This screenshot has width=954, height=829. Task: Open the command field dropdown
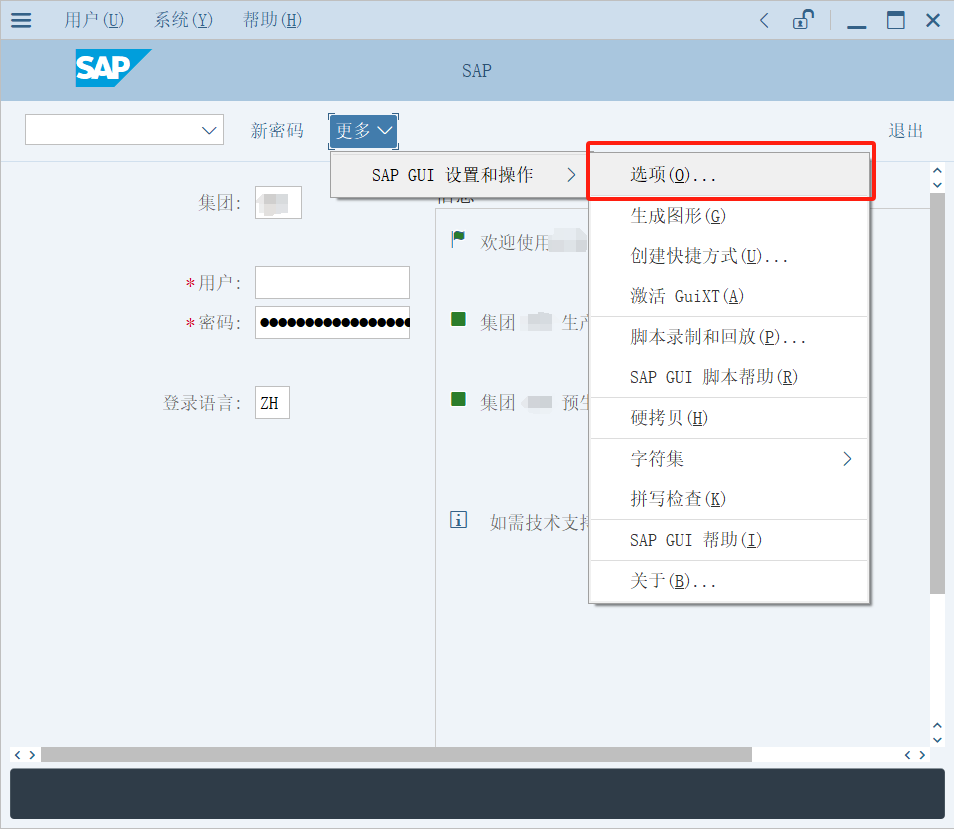[x=209, y=130]
